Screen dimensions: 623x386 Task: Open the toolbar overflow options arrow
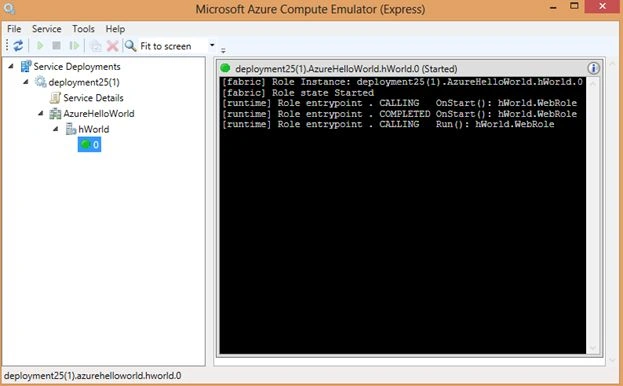point(223,50)
